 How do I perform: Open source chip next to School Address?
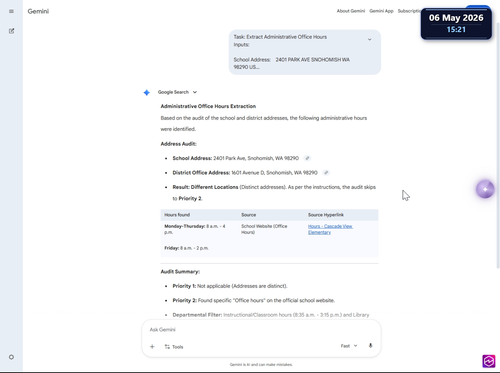pos(307,158)
